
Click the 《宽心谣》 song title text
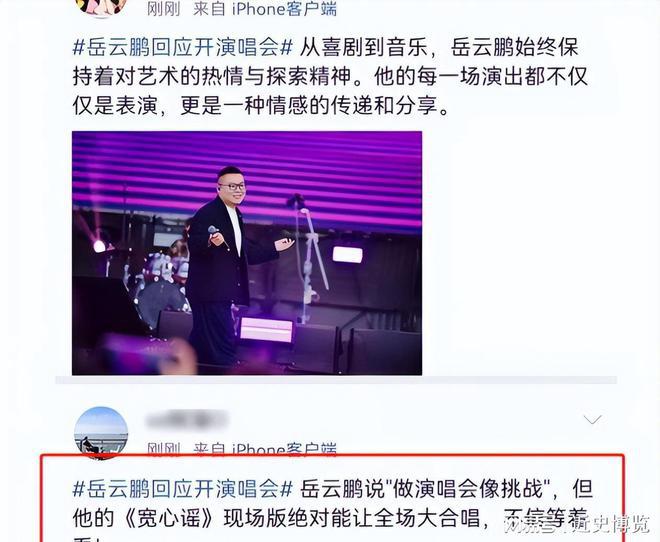point(169,518)
